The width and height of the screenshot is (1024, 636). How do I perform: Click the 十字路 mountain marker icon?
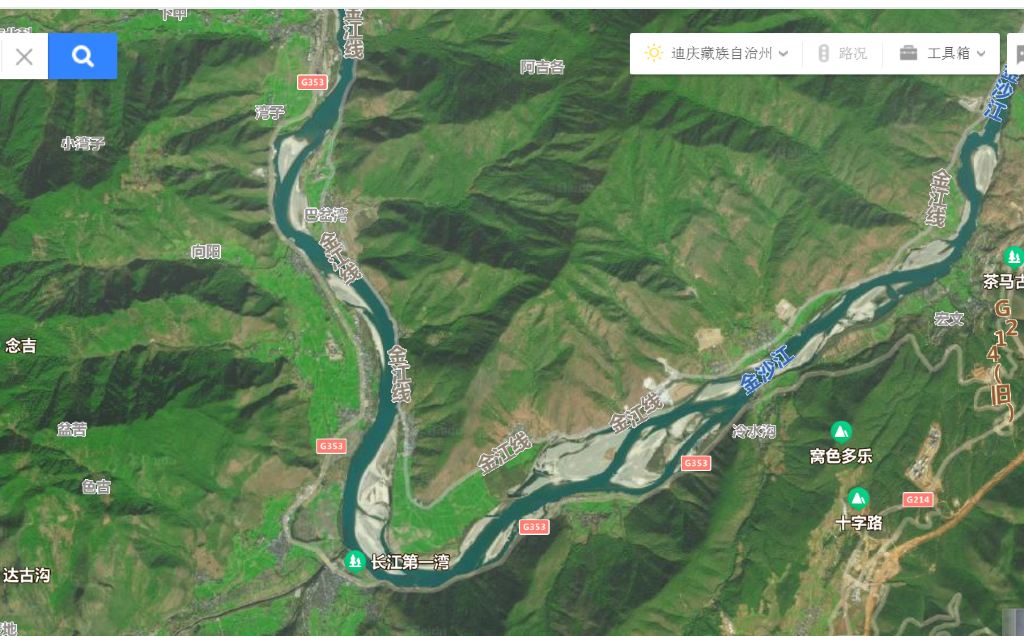858,499
